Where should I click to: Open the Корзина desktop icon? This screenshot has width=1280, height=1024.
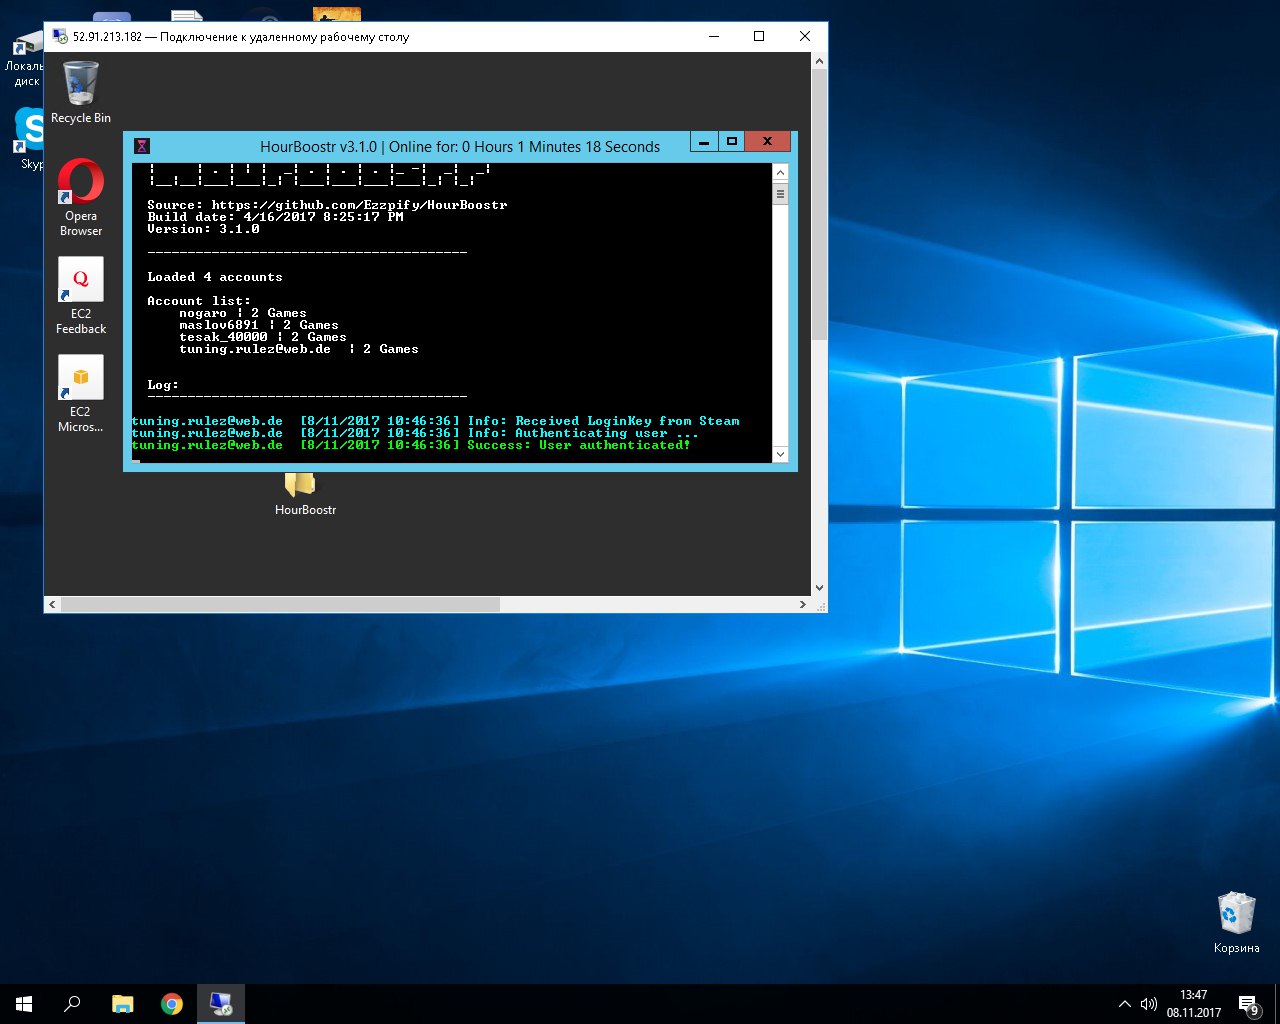click(x=1237, y=922)
